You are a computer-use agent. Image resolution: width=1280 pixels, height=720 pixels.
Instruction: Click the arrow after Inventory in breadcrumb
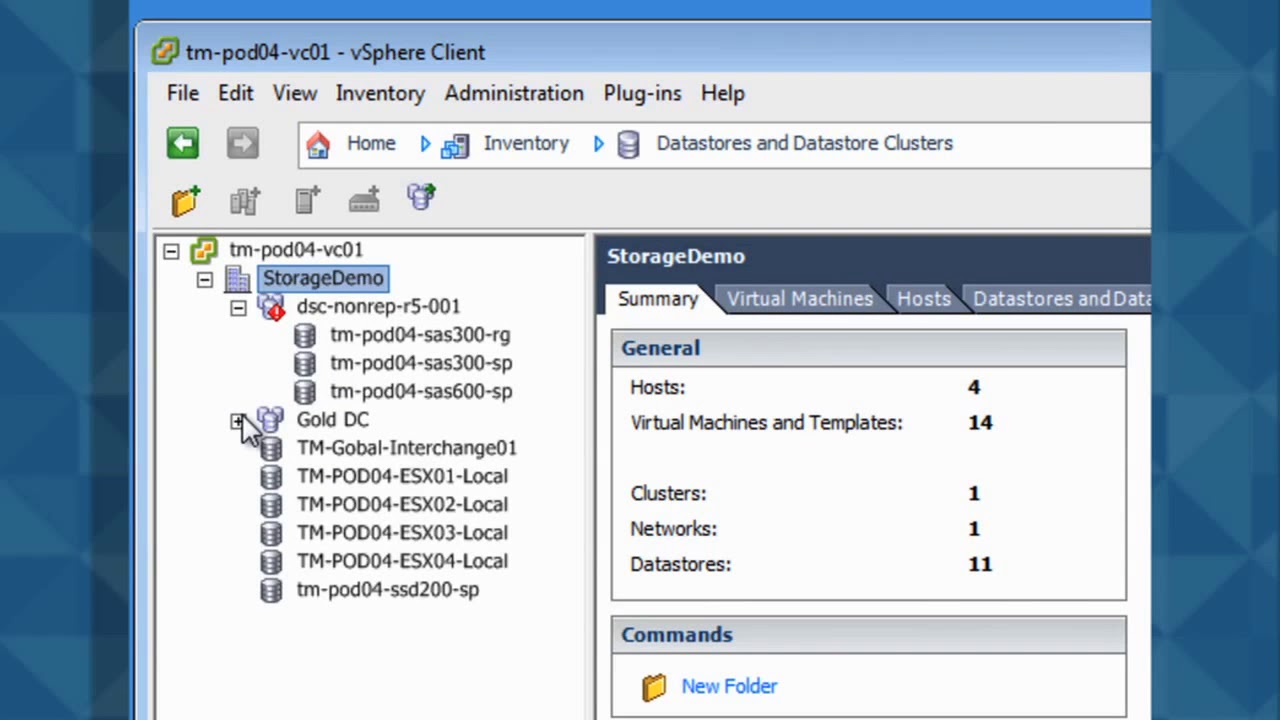[598, 144]
